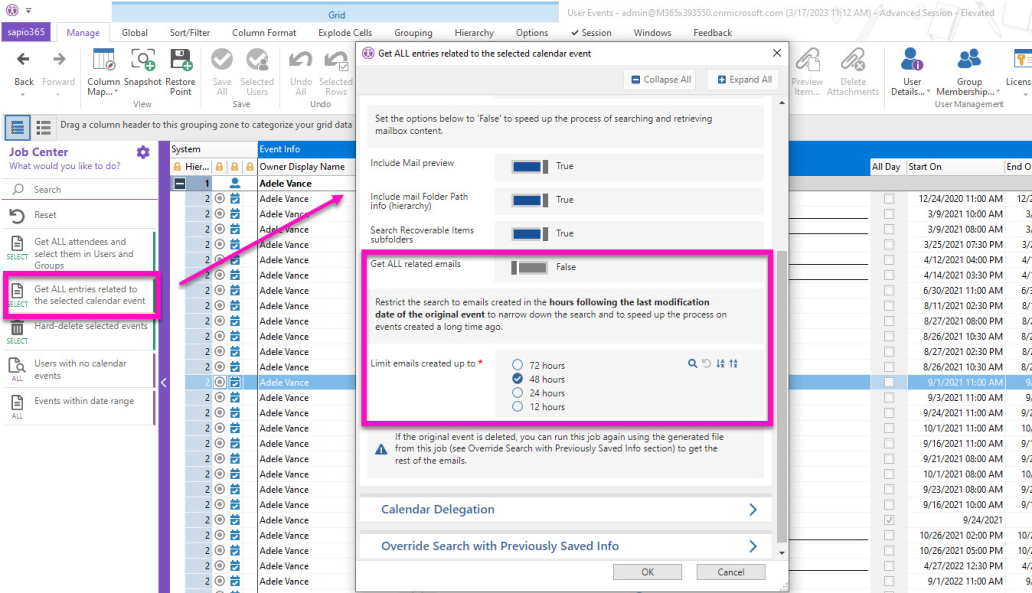Select Get ALL attendees job
The image size is (1032, 593).
[80, 253]
